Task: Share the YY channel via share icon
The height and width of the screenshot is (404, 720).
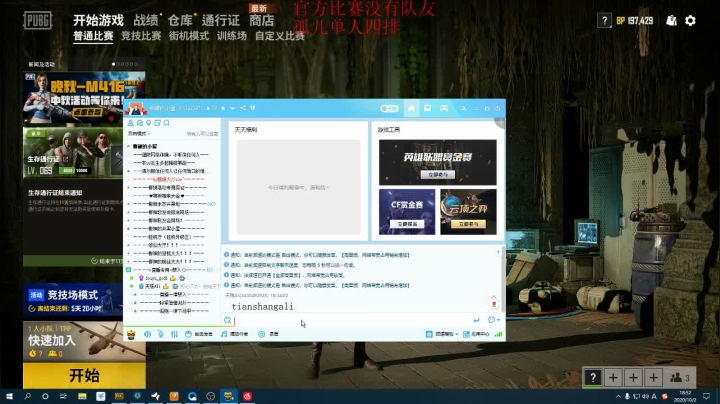Action: [243, 108]
